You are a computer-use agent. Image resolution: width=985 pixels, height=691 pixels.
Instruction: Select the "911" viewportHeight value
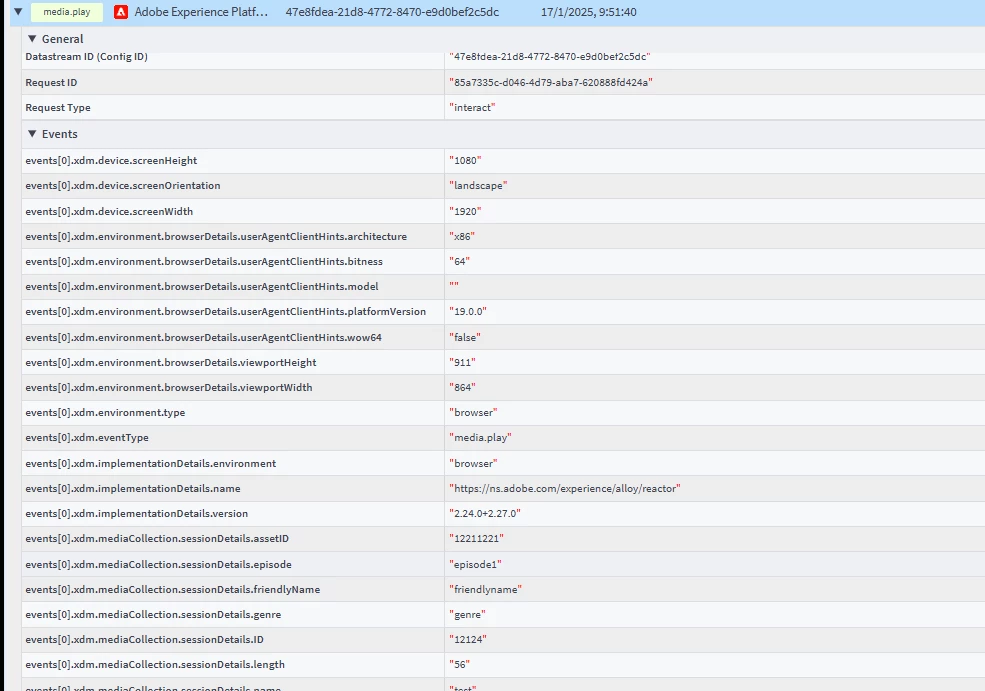coord(462,362)
